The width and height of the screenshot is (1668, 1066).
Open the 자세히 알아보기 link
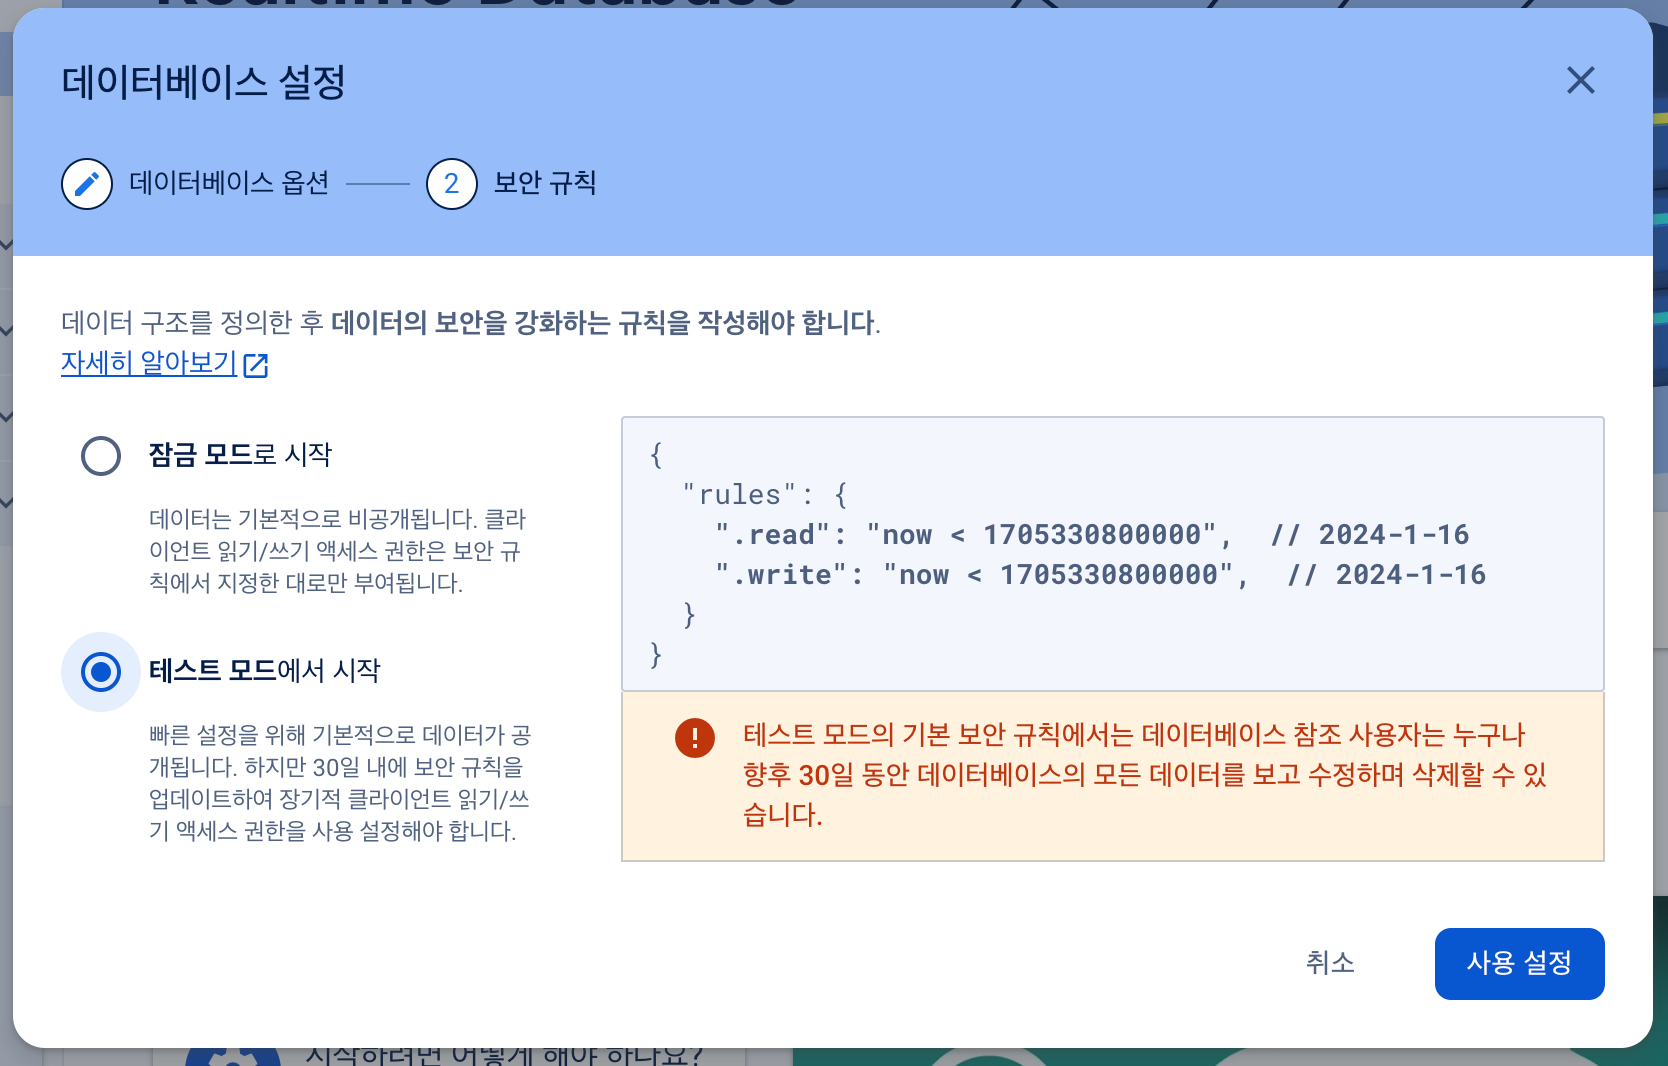(149, 362)
